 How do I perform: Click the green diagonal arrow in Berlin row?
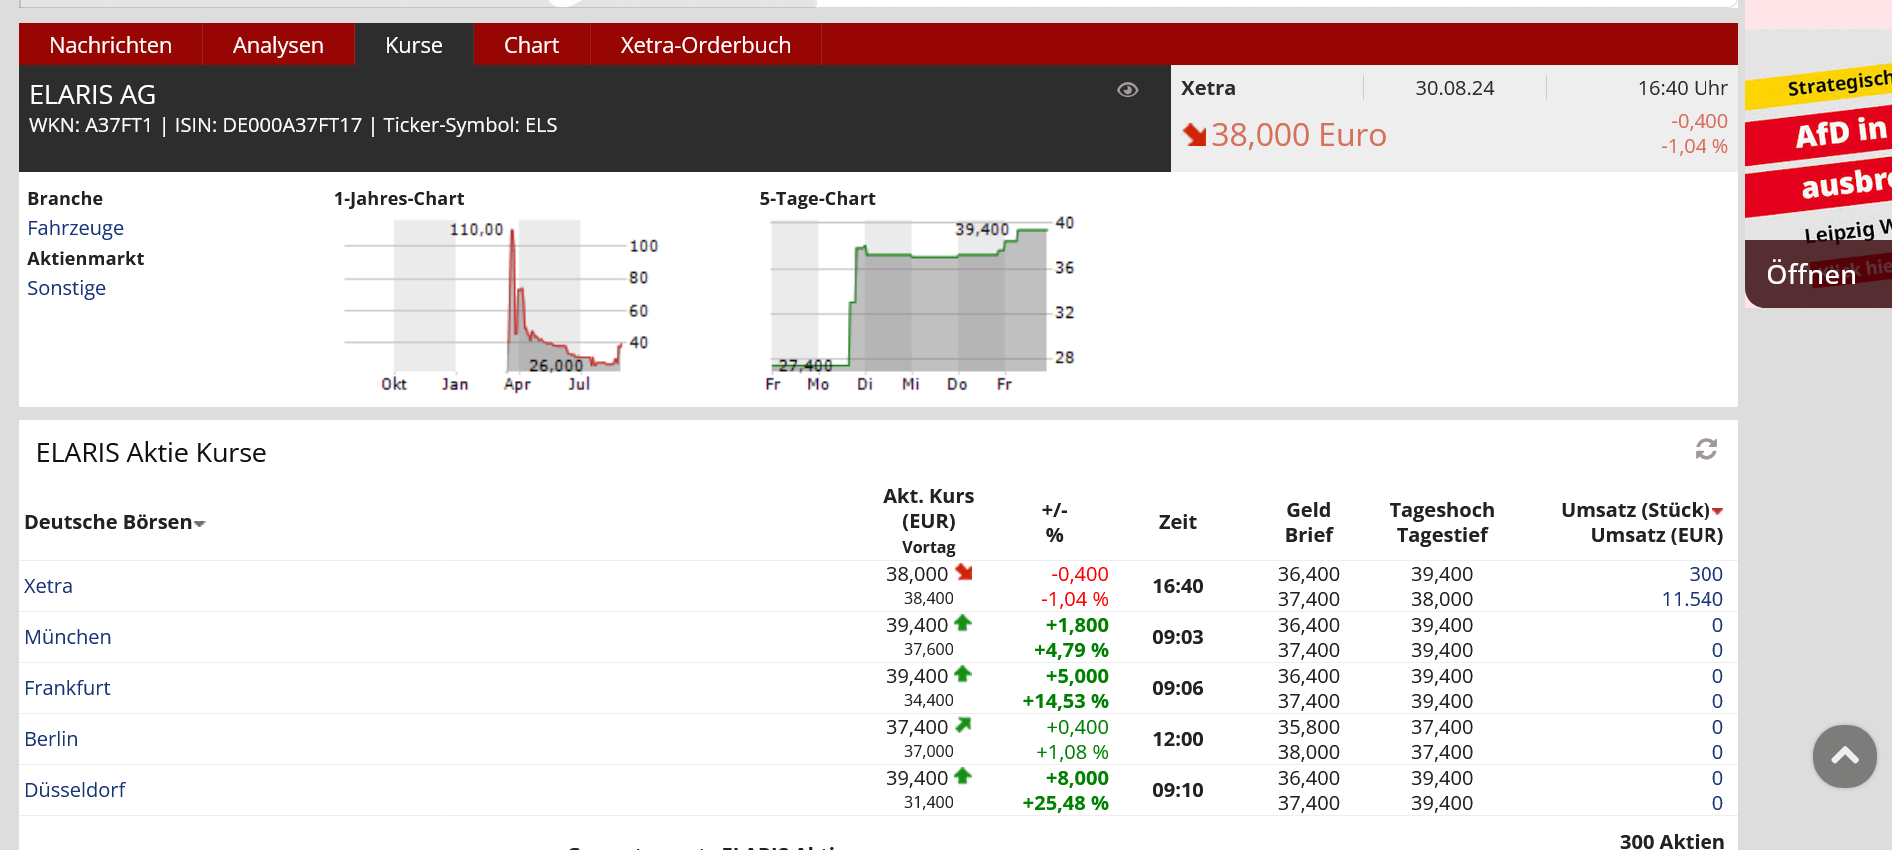click(x=963, y=725)
